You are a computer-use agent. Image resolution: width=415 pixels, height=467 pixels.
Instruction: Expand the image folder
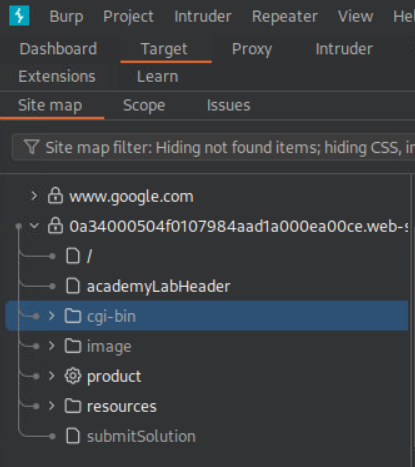coord(51,346)
